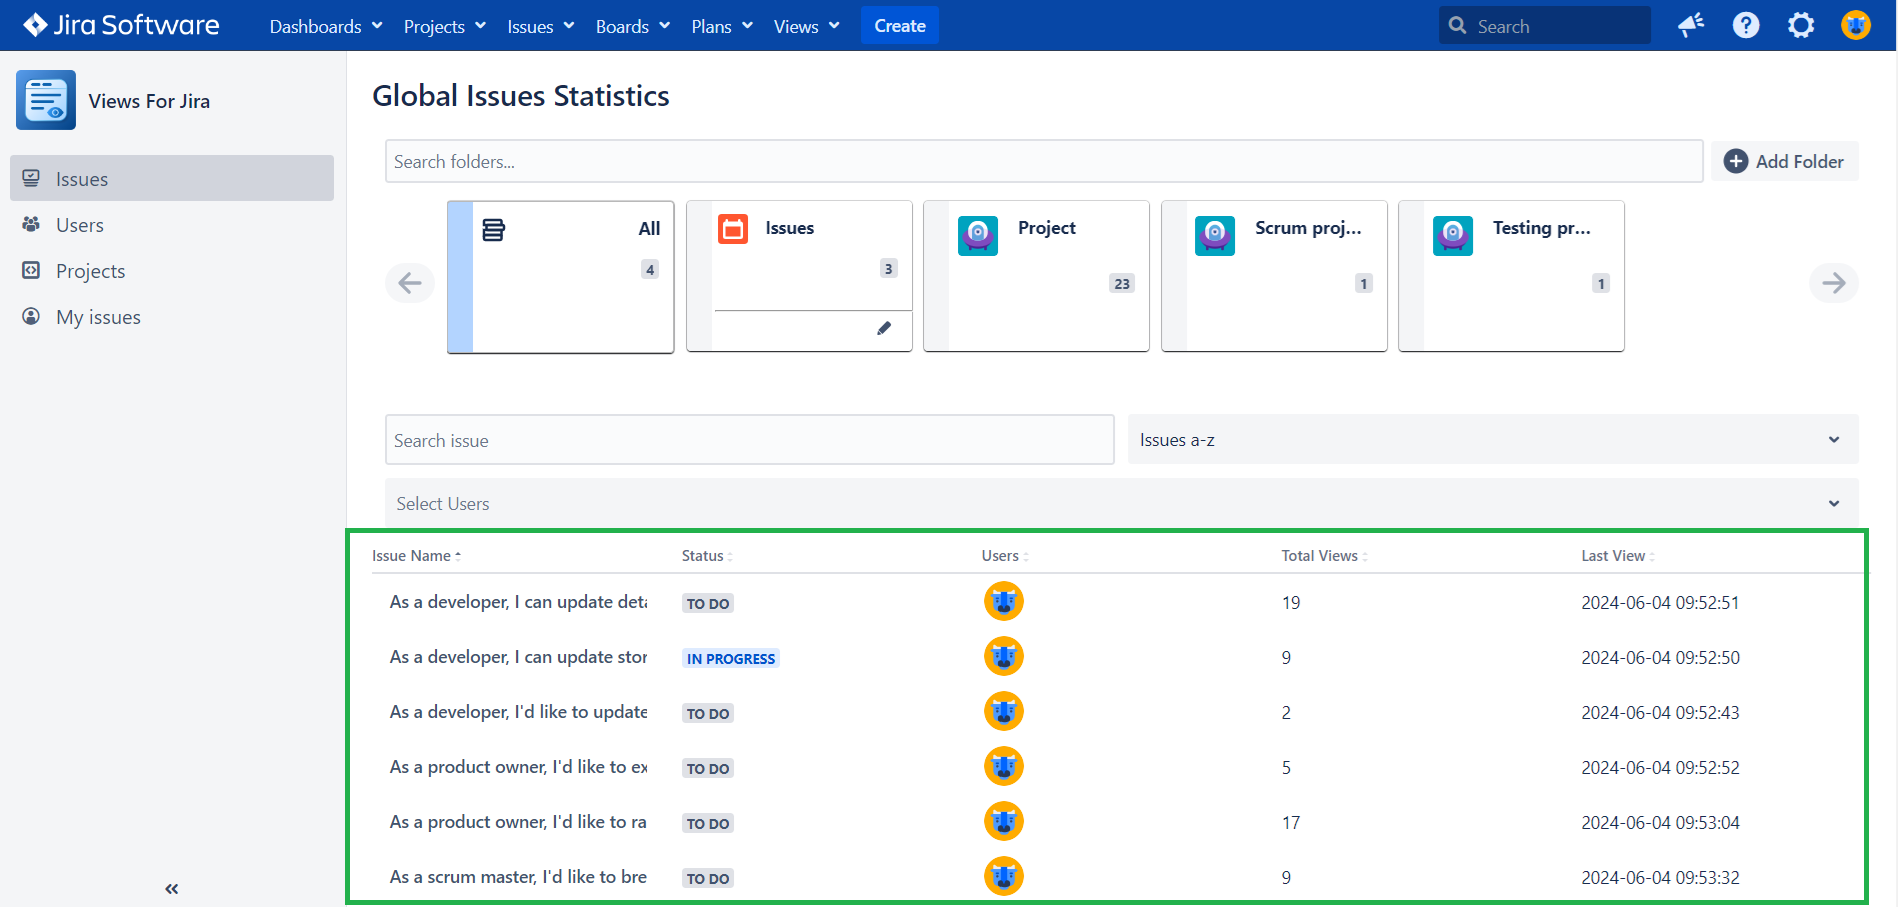The height and width of the screenshot is (907, 1898).
Task: Click the Search folders input field
Action: (1043, 161)
